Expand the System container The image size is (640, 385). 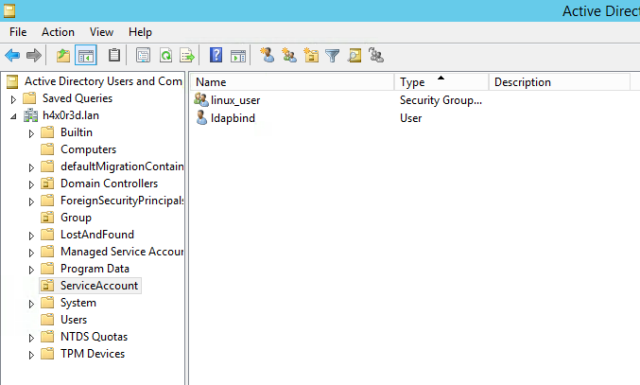coord(31,304)
